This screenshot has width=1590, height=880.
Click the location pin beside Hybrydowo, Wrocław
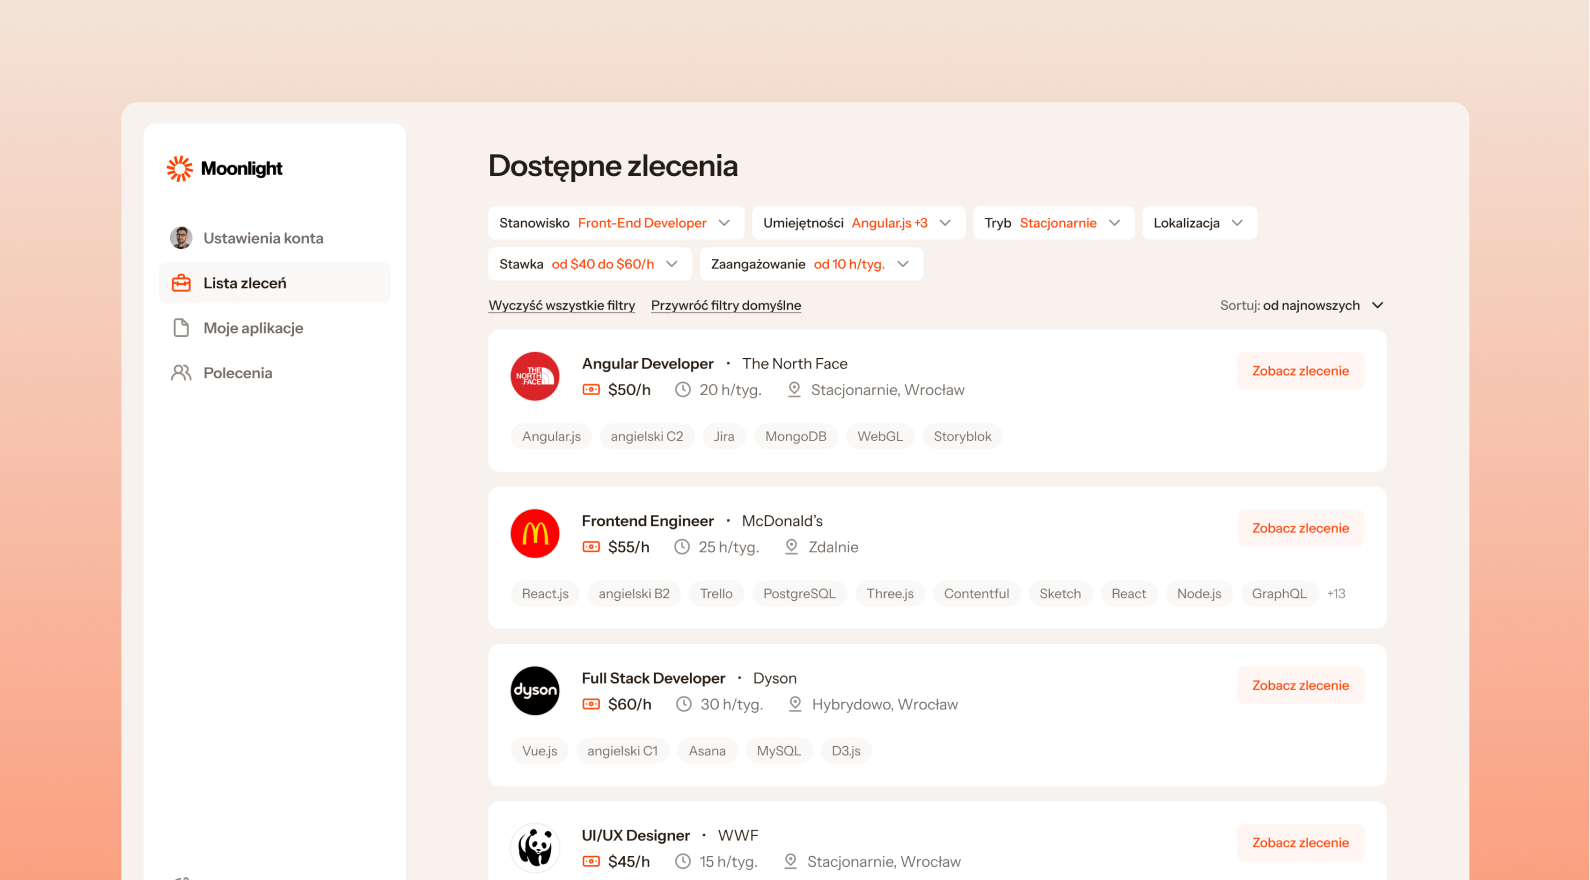pyautogui.click(x=795, y=704)
